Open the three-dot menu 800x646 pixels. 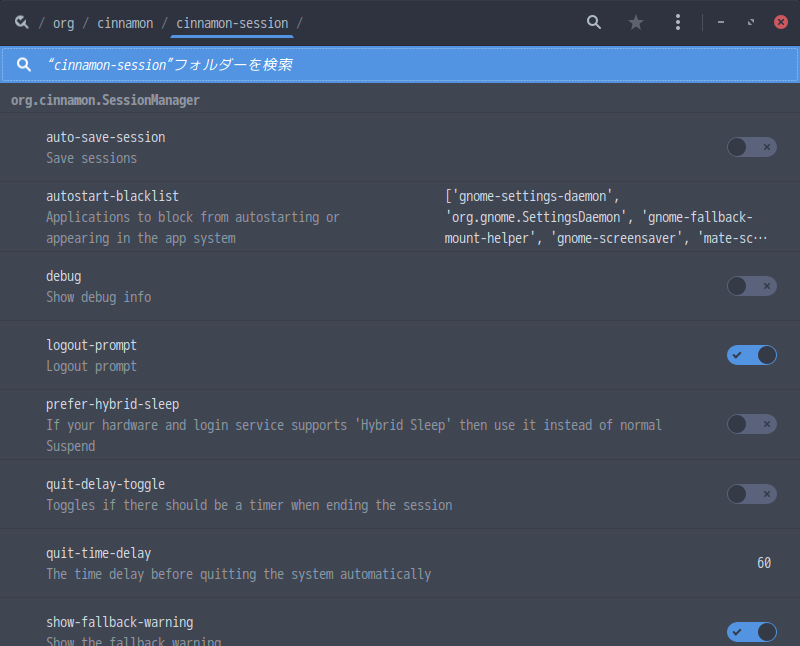coord(678,22)
